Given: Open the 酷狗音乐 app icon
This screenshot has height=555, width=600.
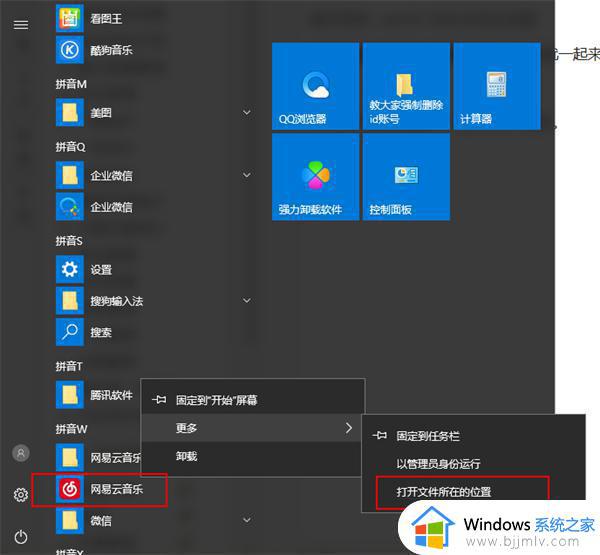Looking at the screenshot, I should click(70, 50).
